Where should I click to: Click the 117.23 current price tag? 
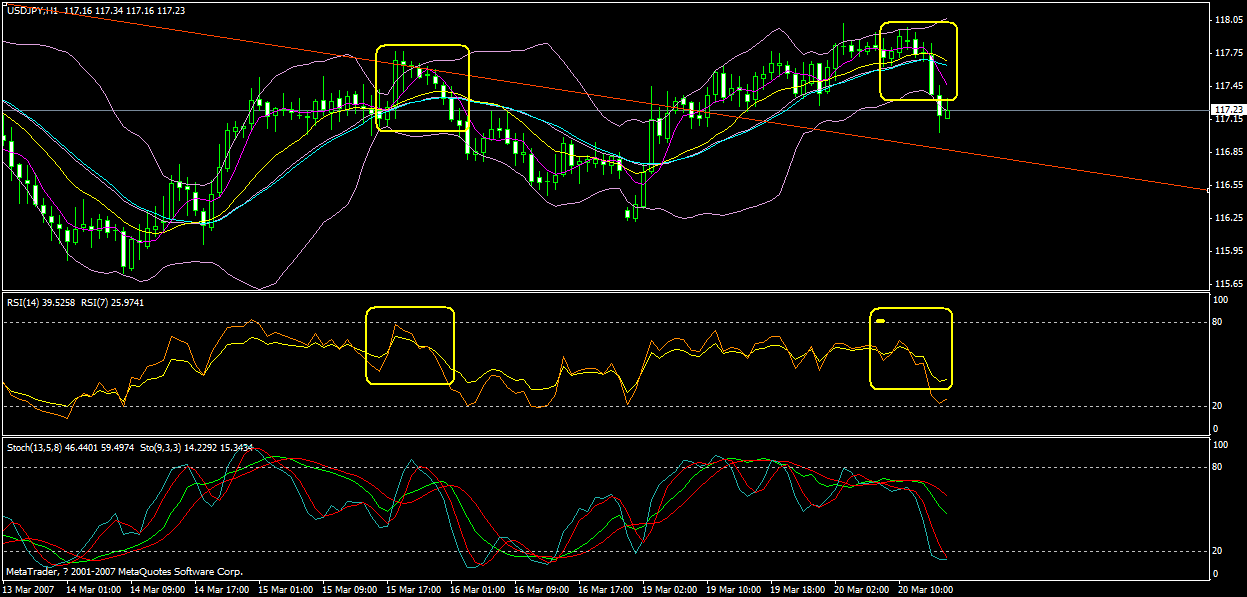pyautogui.click(x=1228, y=110)
